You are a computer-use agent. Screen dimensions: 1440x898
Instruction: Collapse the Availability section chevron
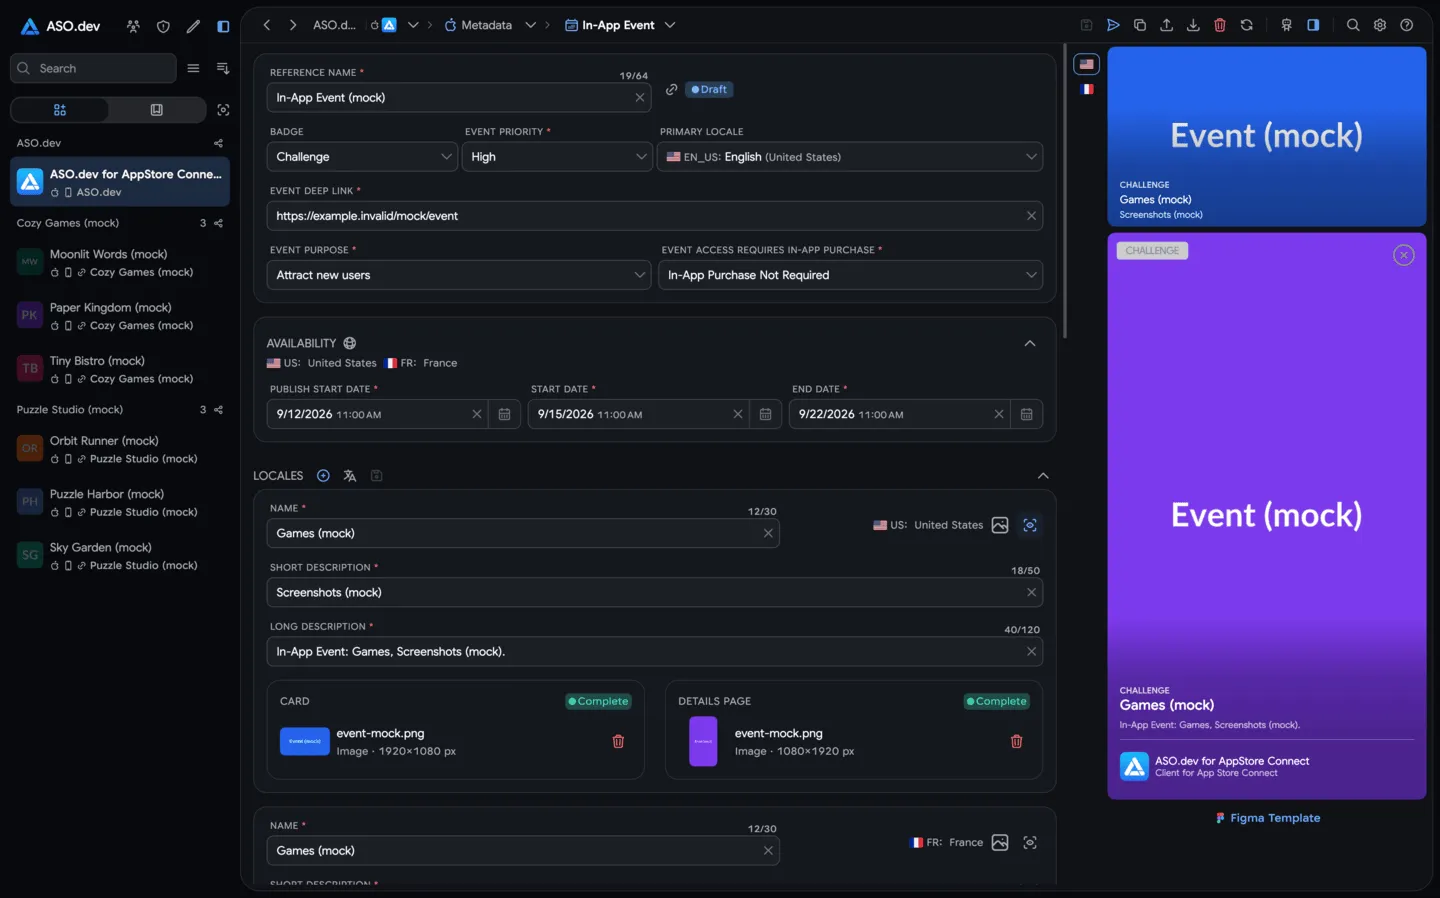[1030, 343]
